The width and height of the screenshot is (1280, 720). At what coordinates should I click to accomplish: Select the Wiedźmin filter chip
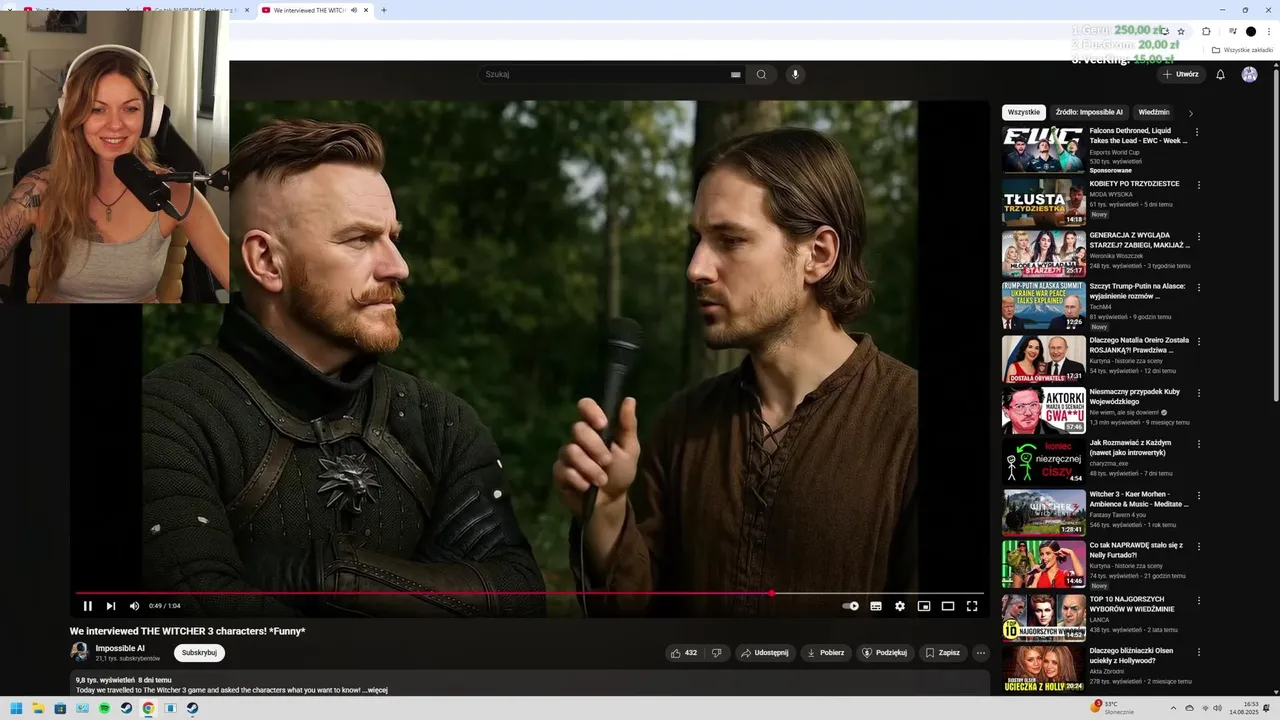point(1154,113)
